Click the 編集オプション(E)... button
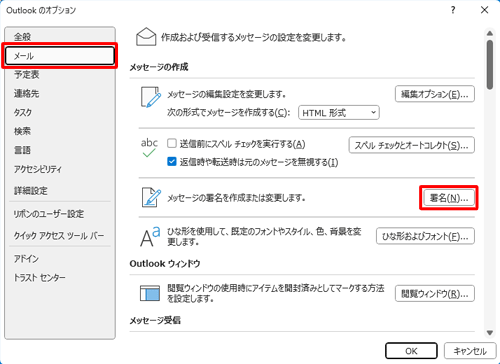500x364 pixels. 435,94
